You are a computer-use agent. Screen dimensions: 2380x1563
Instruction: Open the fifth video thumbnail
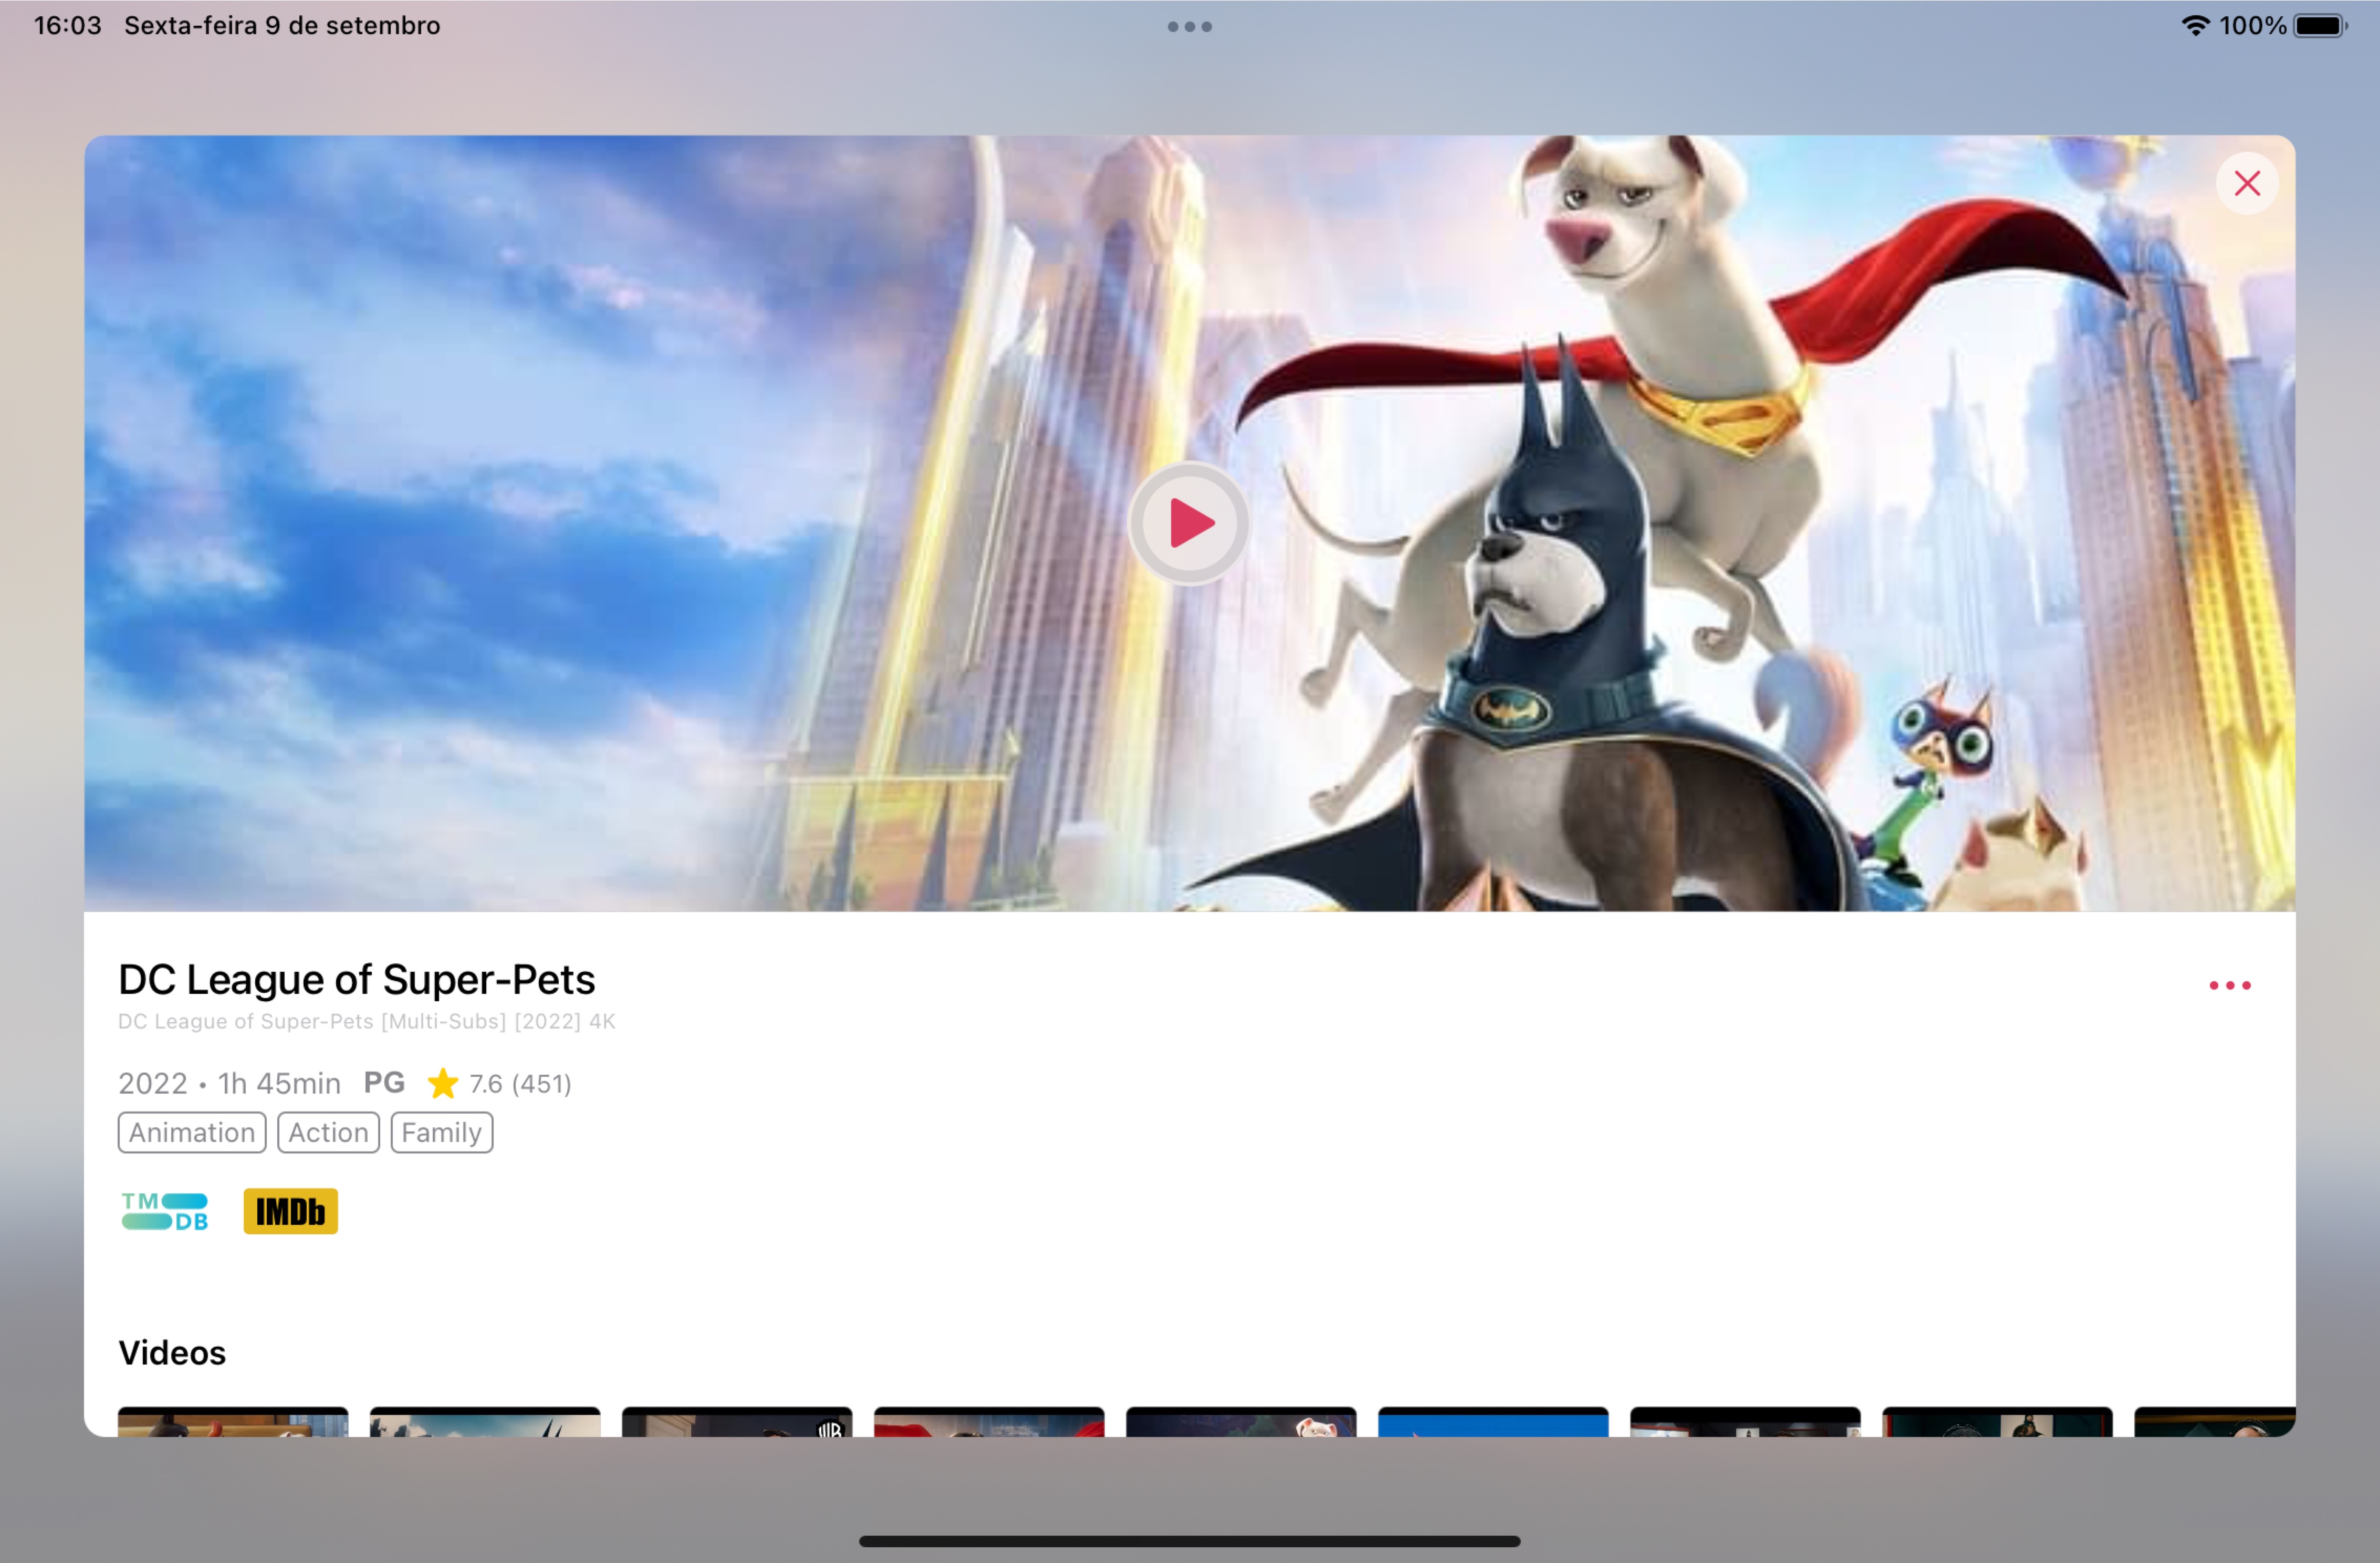coord(1241,1422)
